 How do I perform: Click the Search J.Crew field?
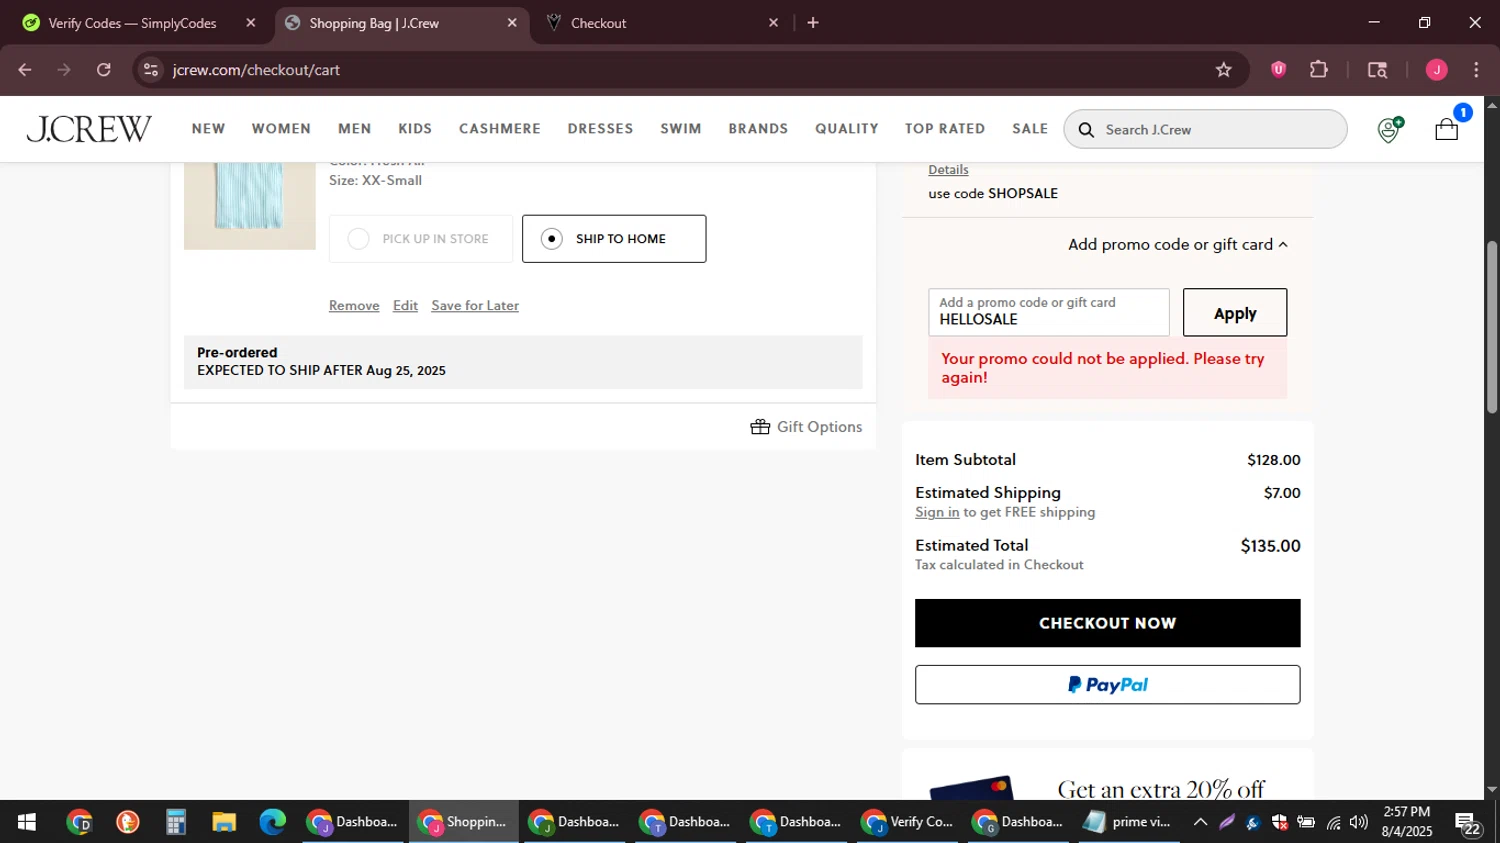click(1205, 130)
